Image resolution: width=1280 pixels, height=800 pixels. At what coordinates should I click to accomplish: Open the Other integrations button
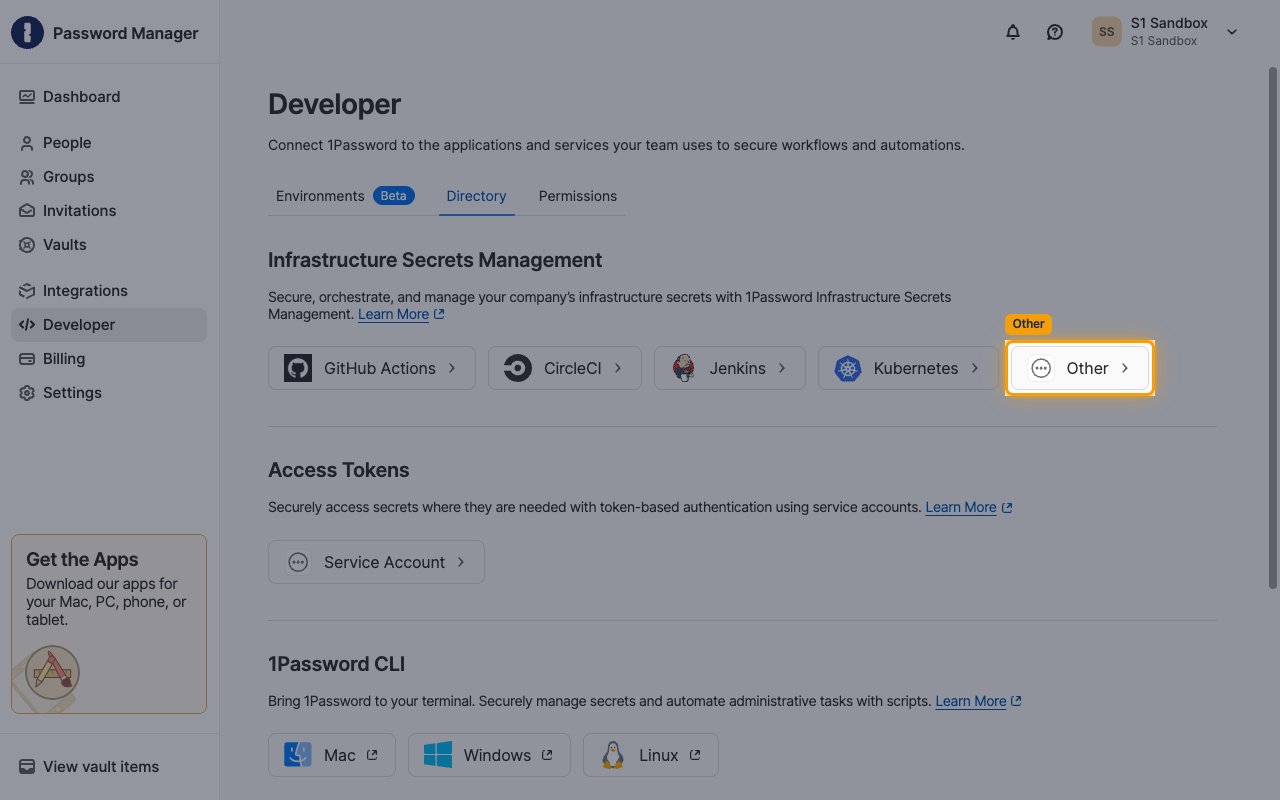pos(1080,368)
